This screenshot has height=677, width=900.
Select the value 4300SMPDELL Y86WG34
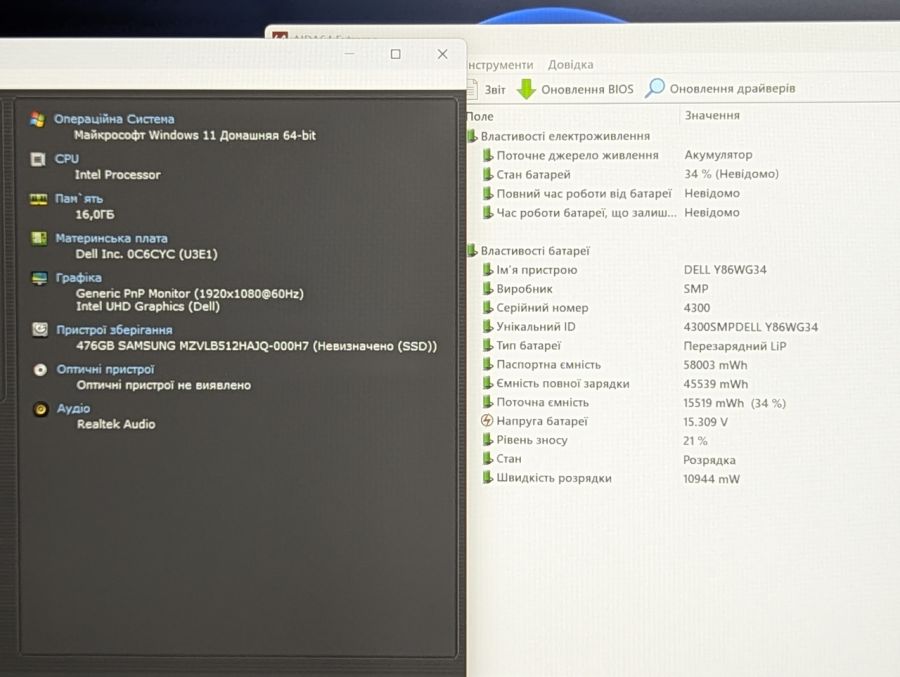[751, 327]
